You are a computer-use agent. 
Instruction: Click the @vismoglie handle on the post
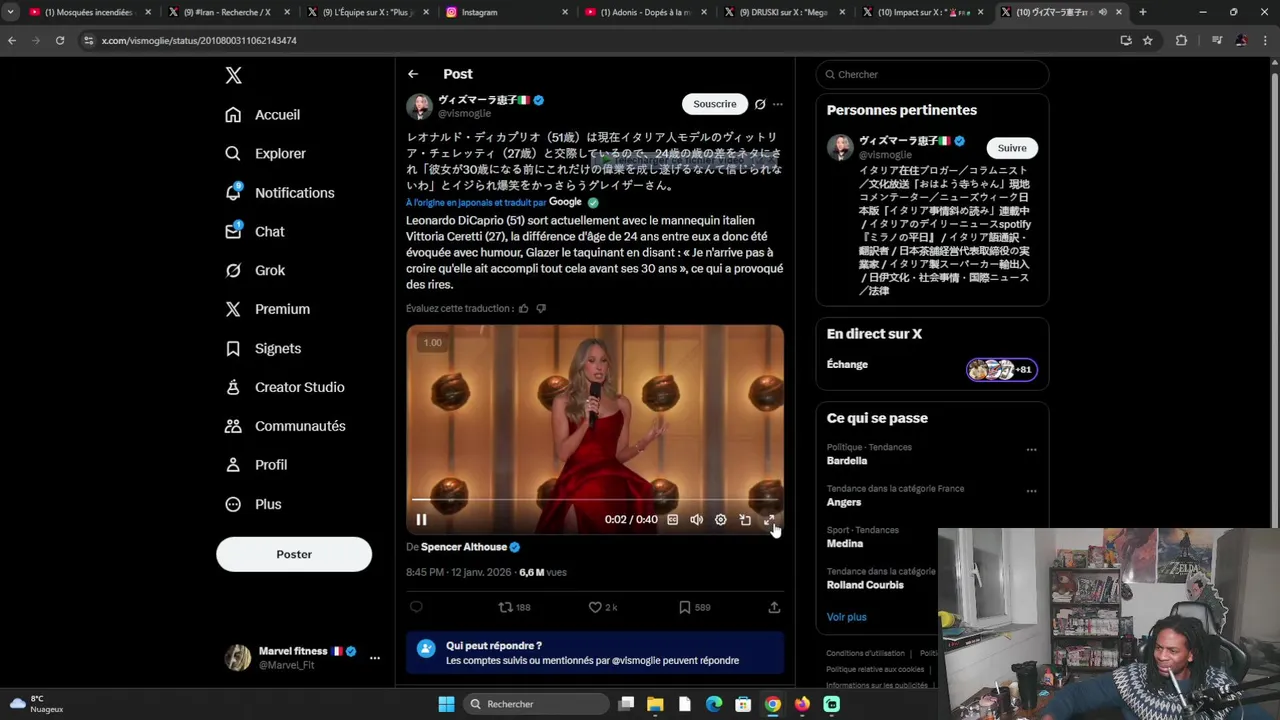(465, 114)
